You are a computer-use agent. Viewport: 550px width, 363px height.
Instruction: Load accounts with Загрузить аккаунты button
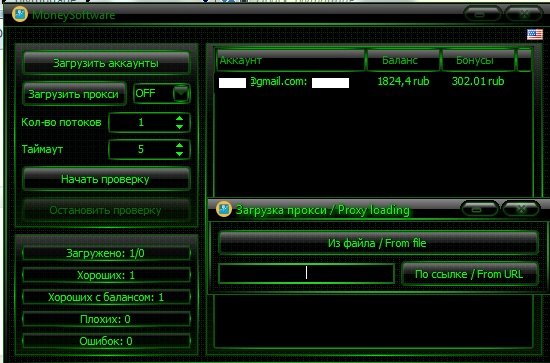106,63
